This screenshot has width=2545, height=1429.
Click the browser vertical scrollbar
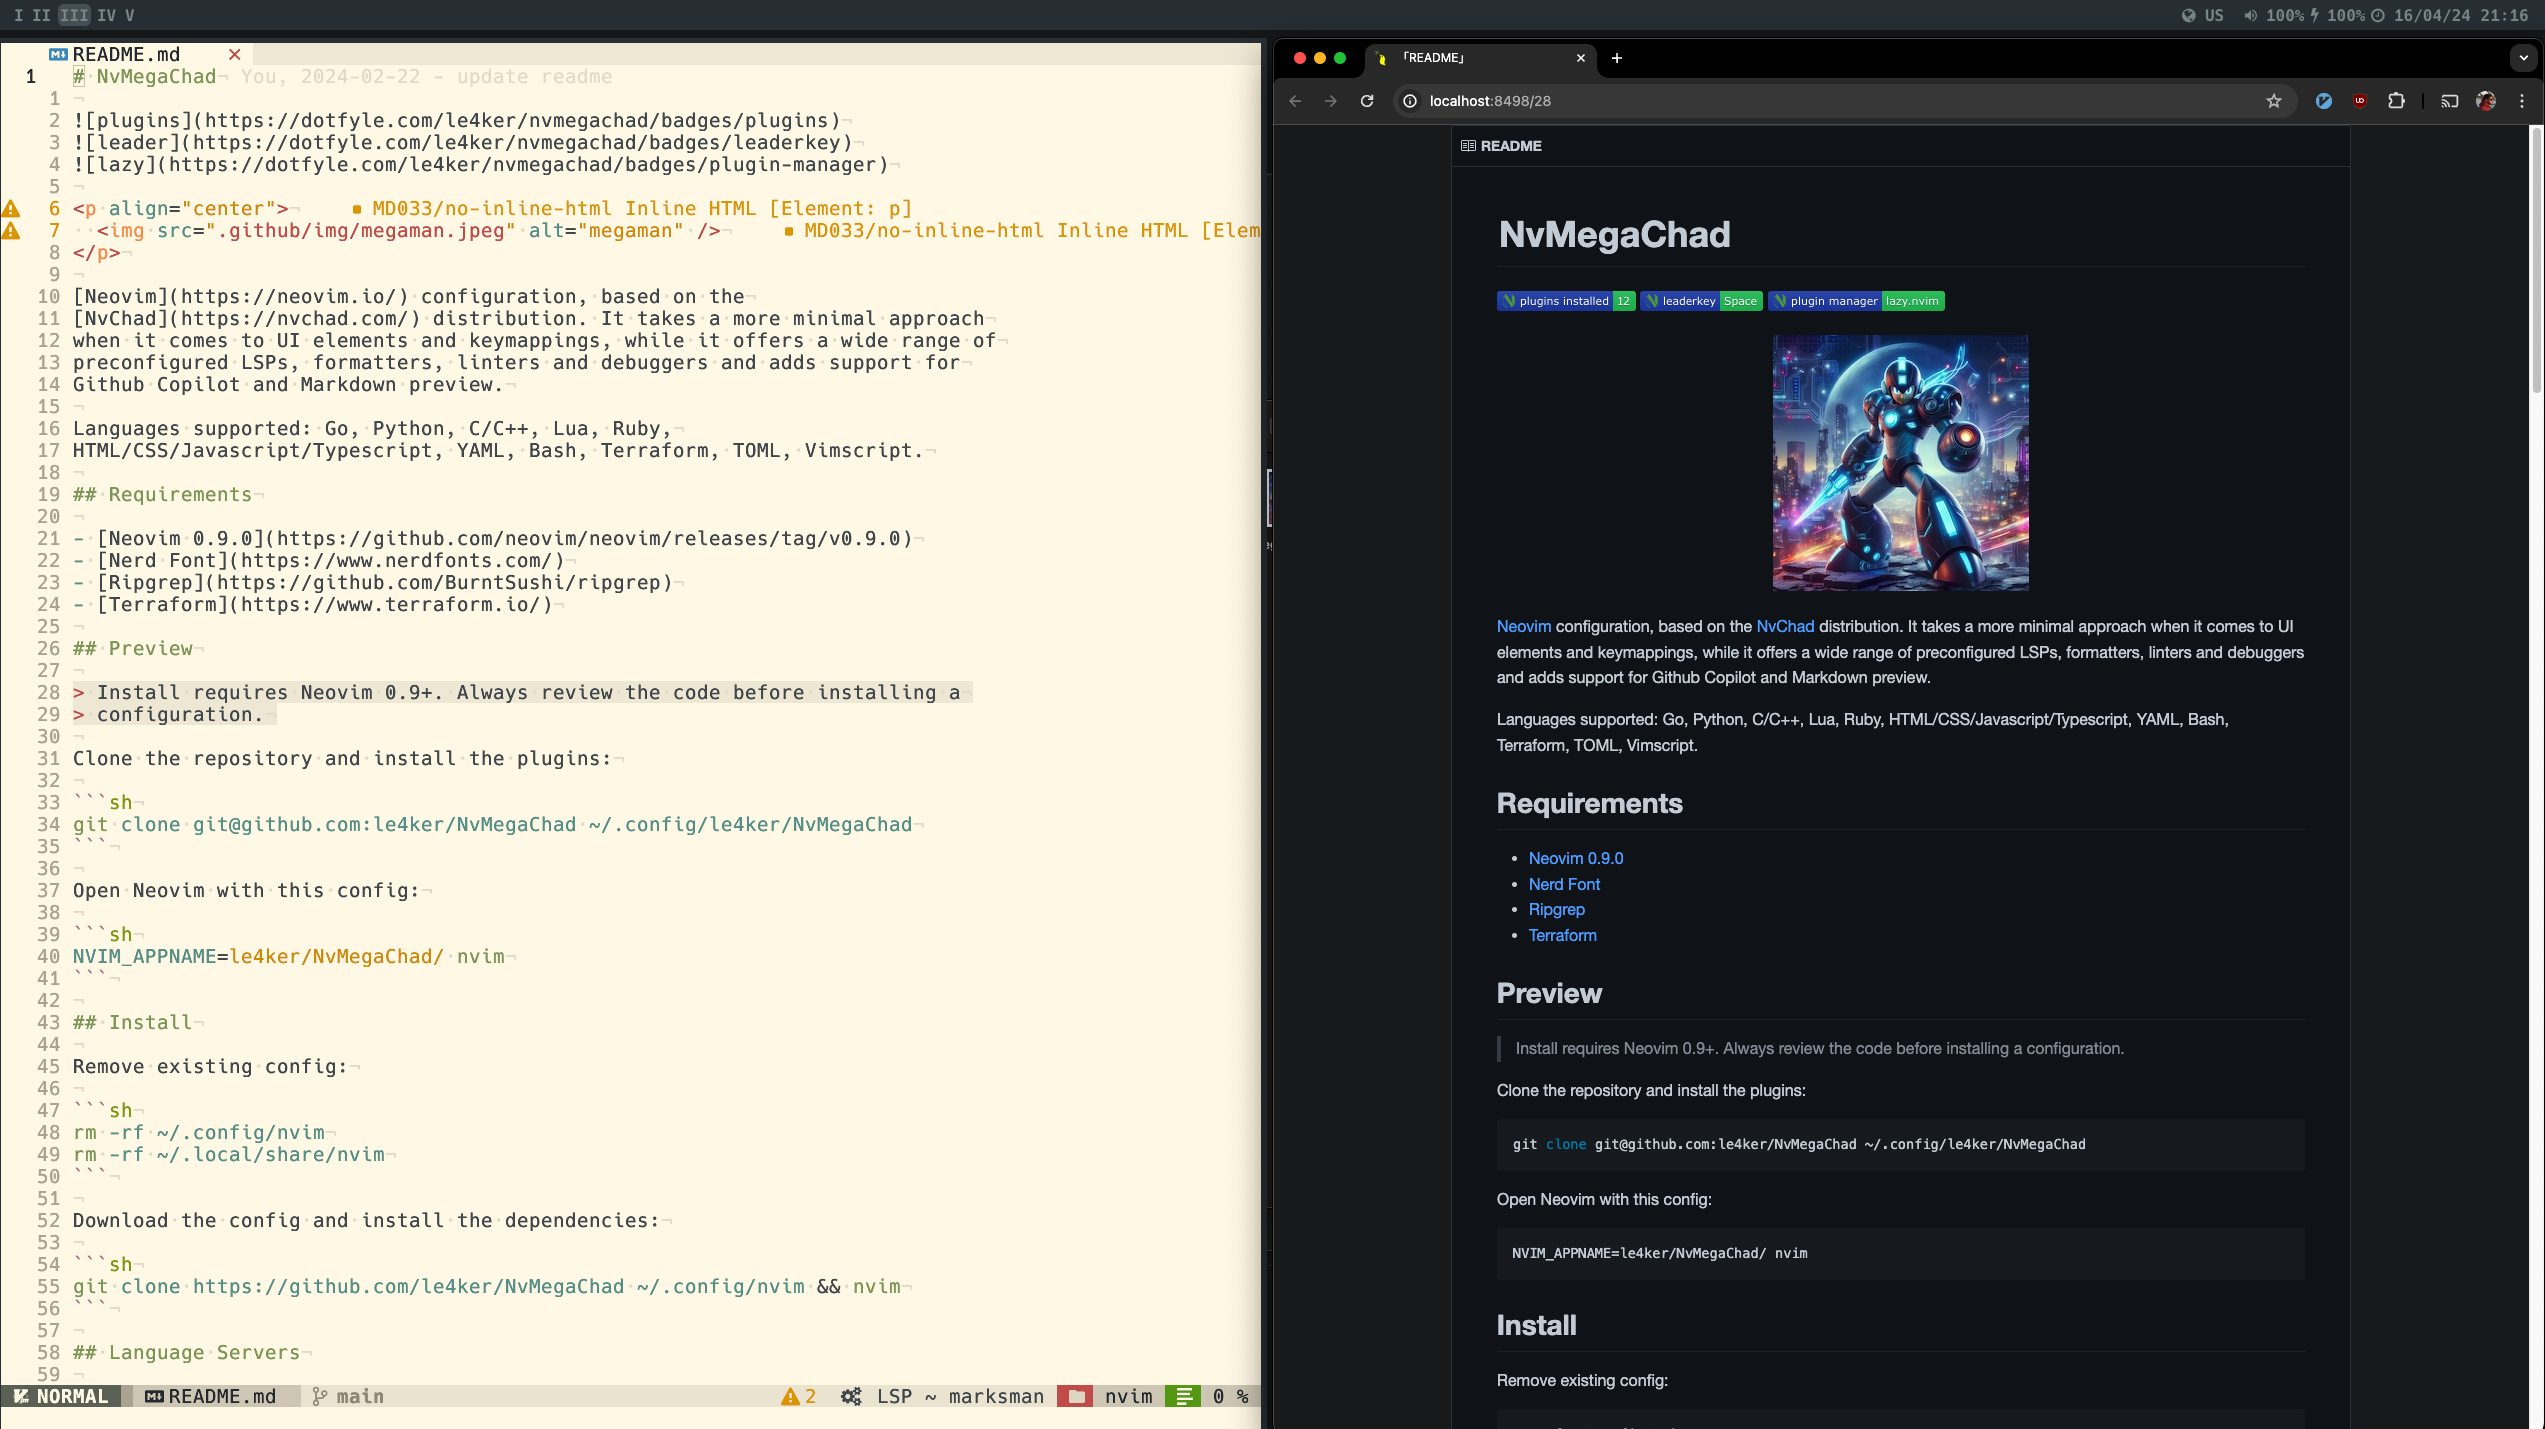tap(2536, 260)
